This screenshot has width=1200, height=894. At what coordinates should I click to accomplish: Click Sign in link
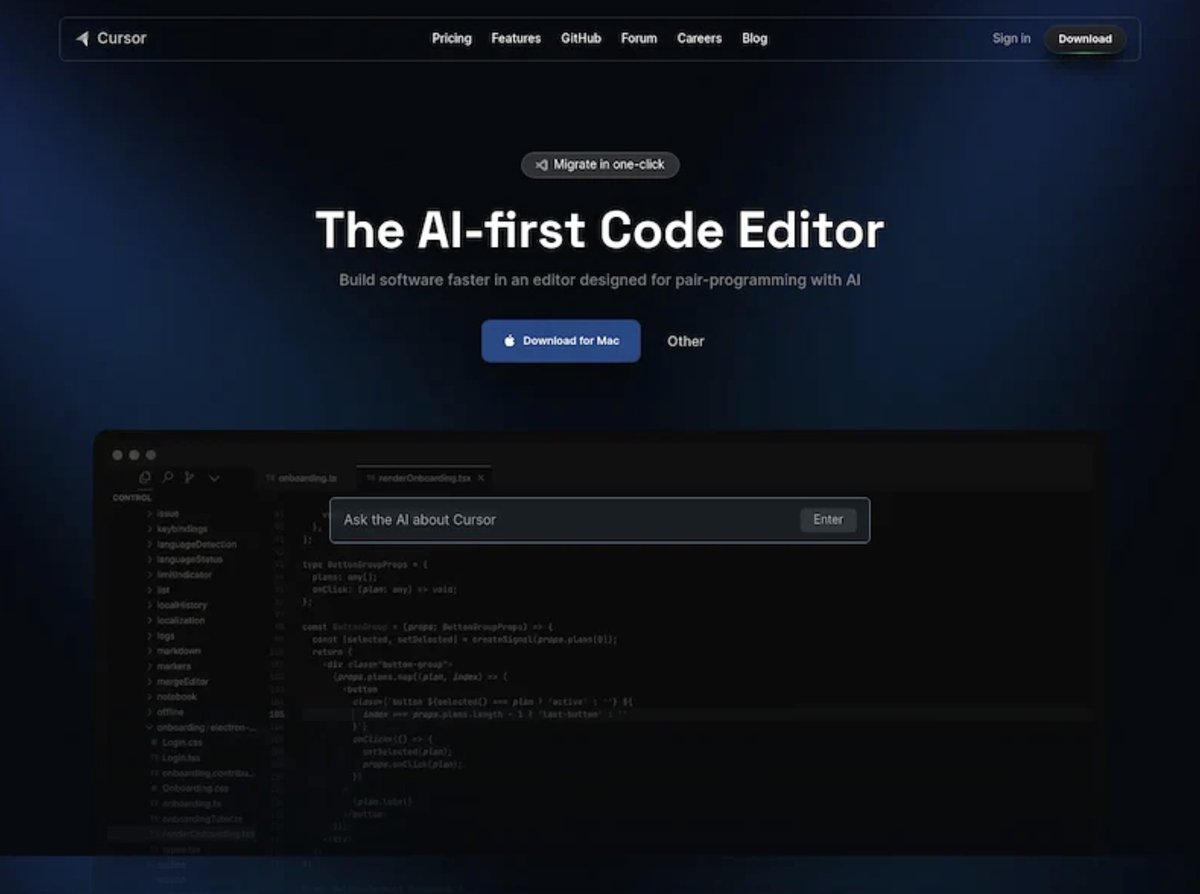[1011, 39]
